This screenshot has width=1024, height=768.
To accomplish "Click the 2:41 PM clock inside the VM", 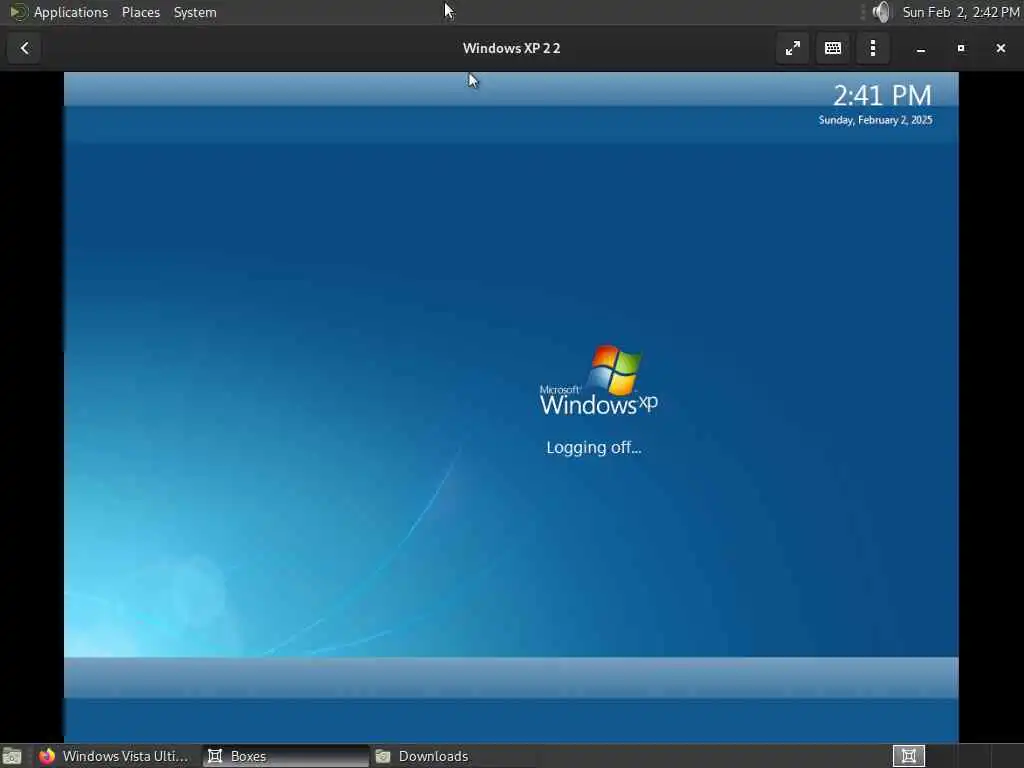I will (x=882, y=96).
